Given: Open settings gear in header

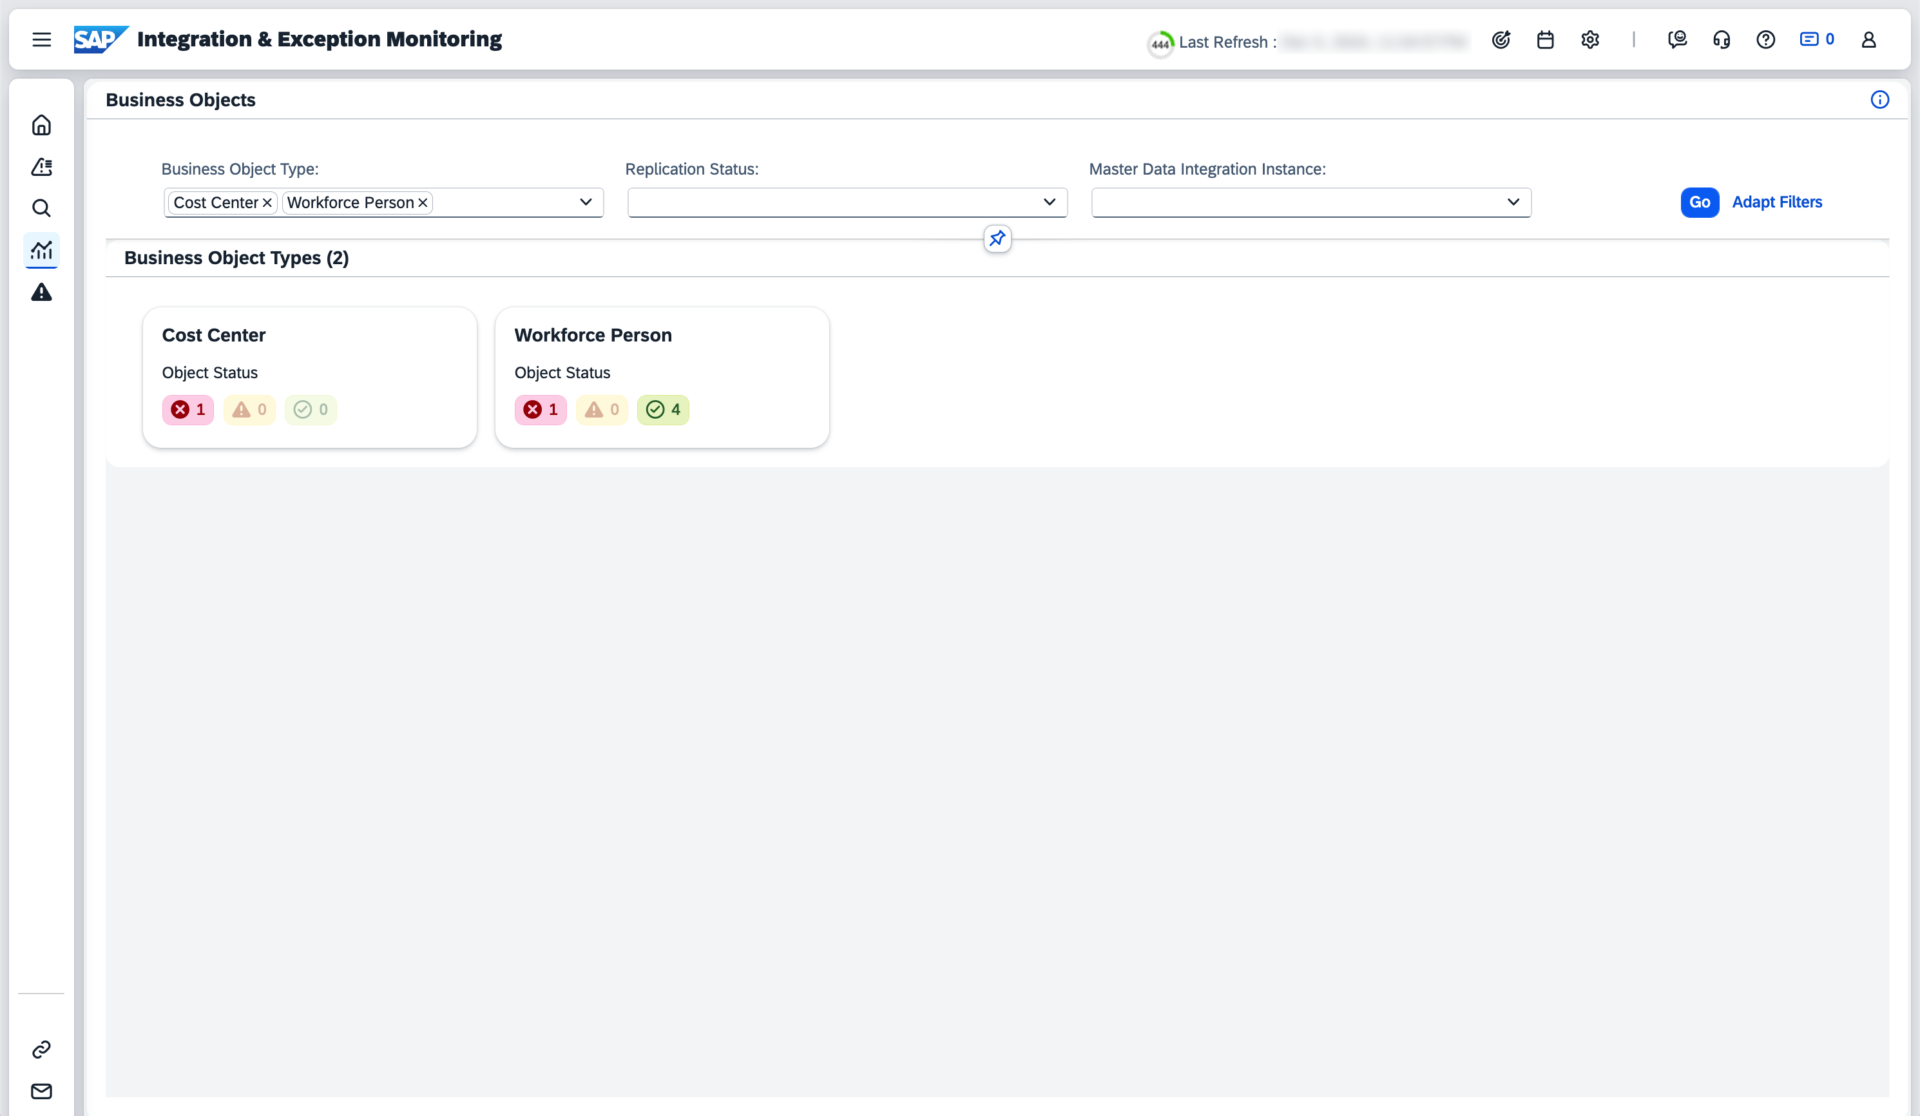Looking at the screenshot, I should (x=1590, y=40).
